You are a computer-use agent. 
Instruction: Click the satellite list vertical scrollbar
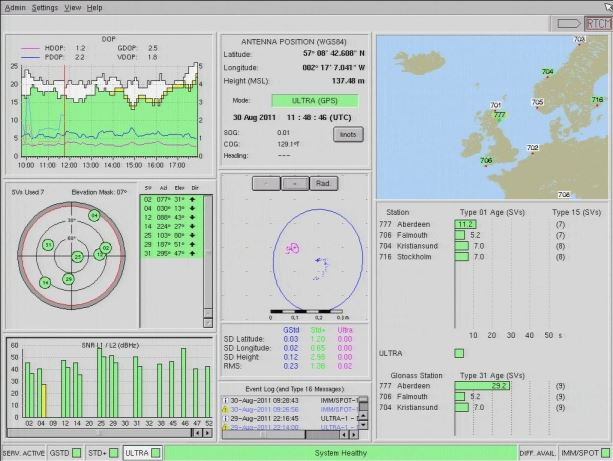click(210, 250)
